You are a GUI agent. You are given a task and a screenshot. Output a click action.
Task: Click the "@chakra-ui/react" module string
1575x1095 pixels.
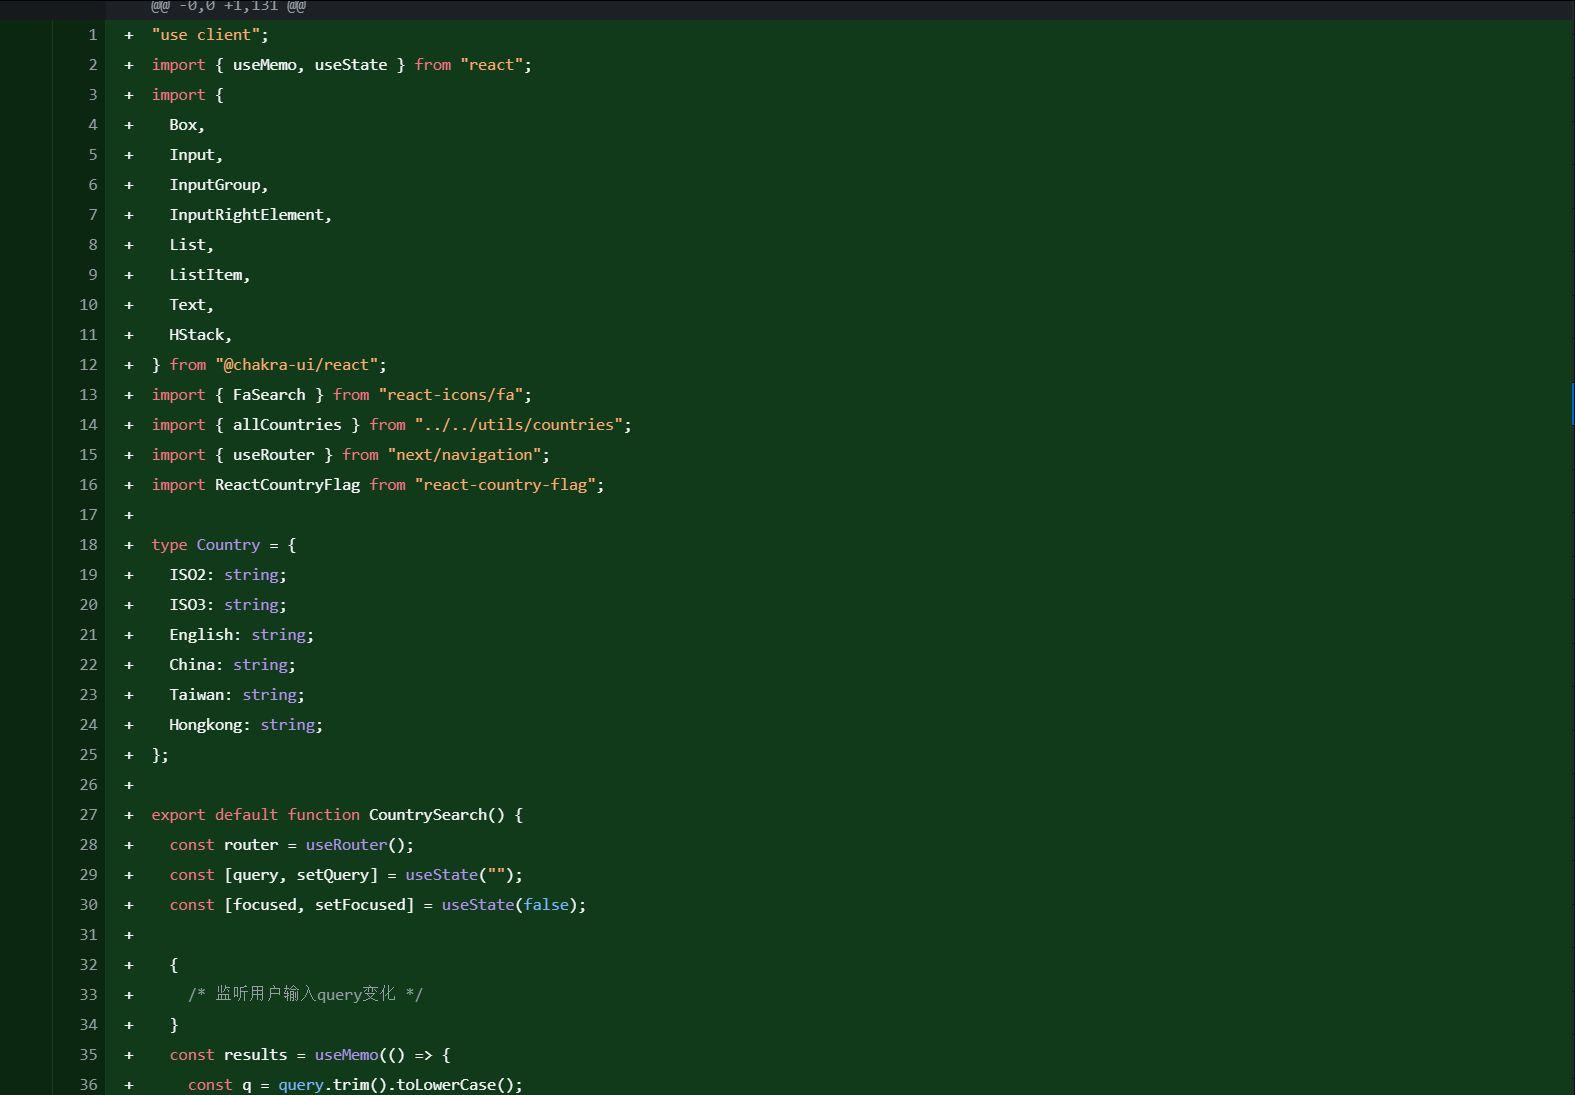tap(297, 365)
